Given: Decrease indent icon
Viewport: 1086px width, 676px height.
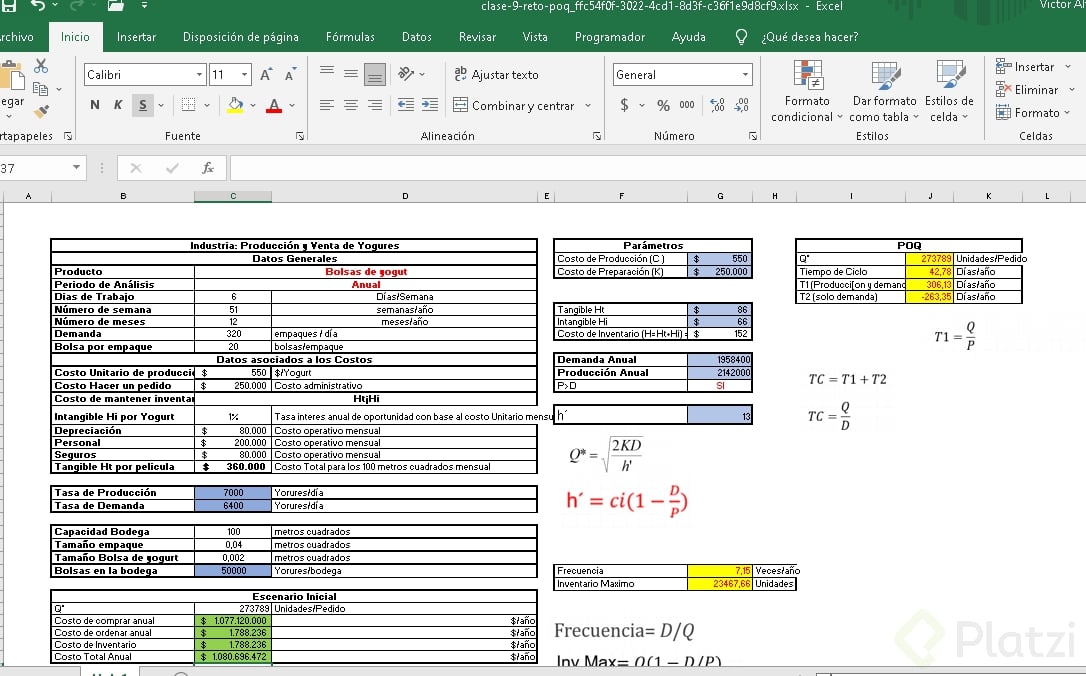Looking at the screenshot, I should (406, 105).
